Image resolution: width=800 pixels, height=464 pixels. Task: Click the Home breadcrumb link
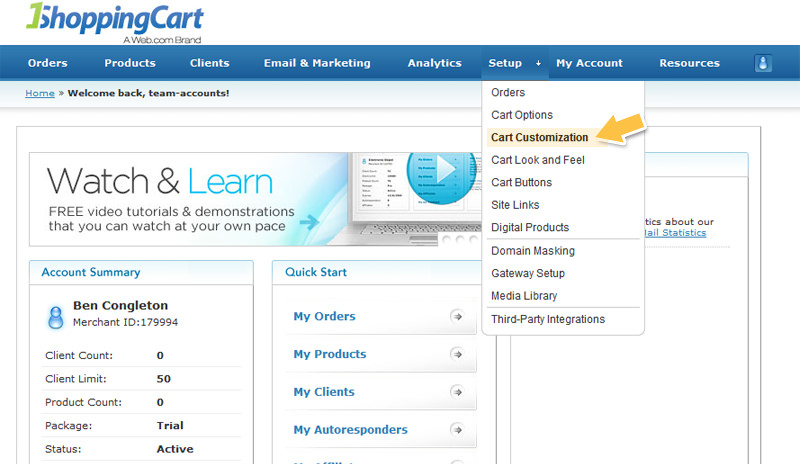tap(40, 93)
